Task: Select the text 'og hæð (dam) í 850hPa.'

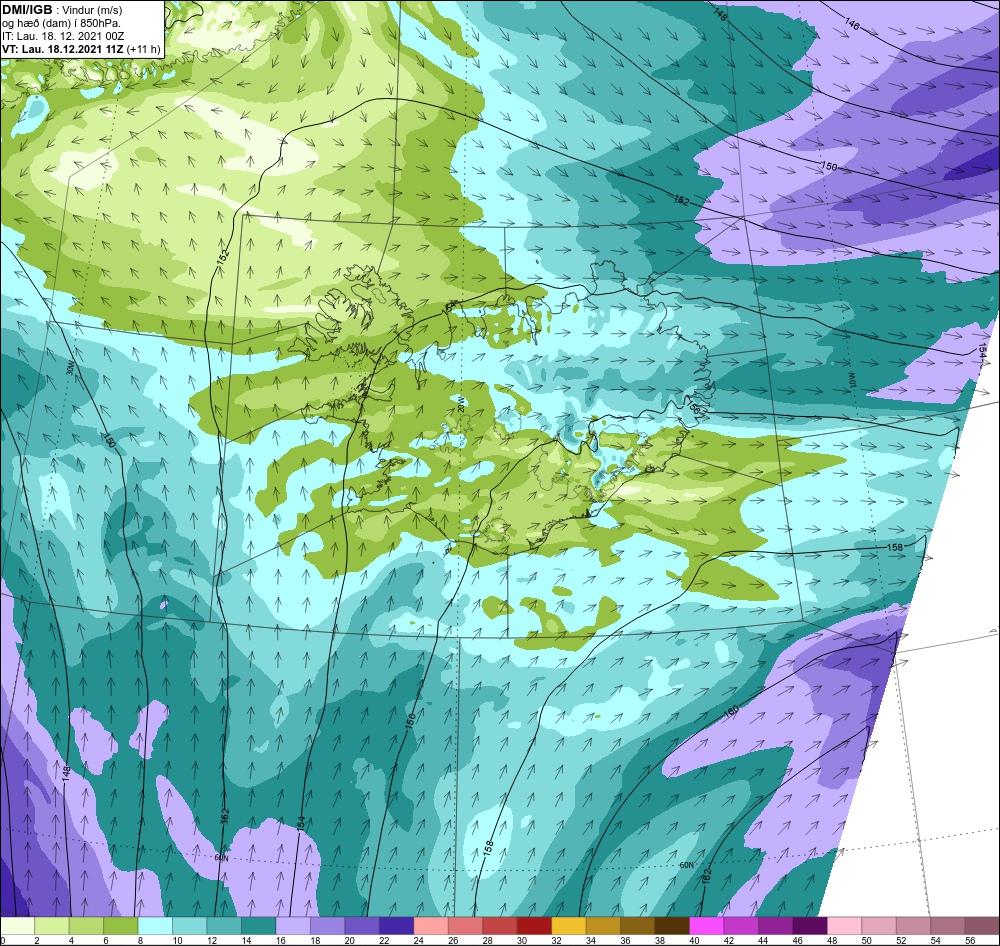Action: [x=61, y=23]
